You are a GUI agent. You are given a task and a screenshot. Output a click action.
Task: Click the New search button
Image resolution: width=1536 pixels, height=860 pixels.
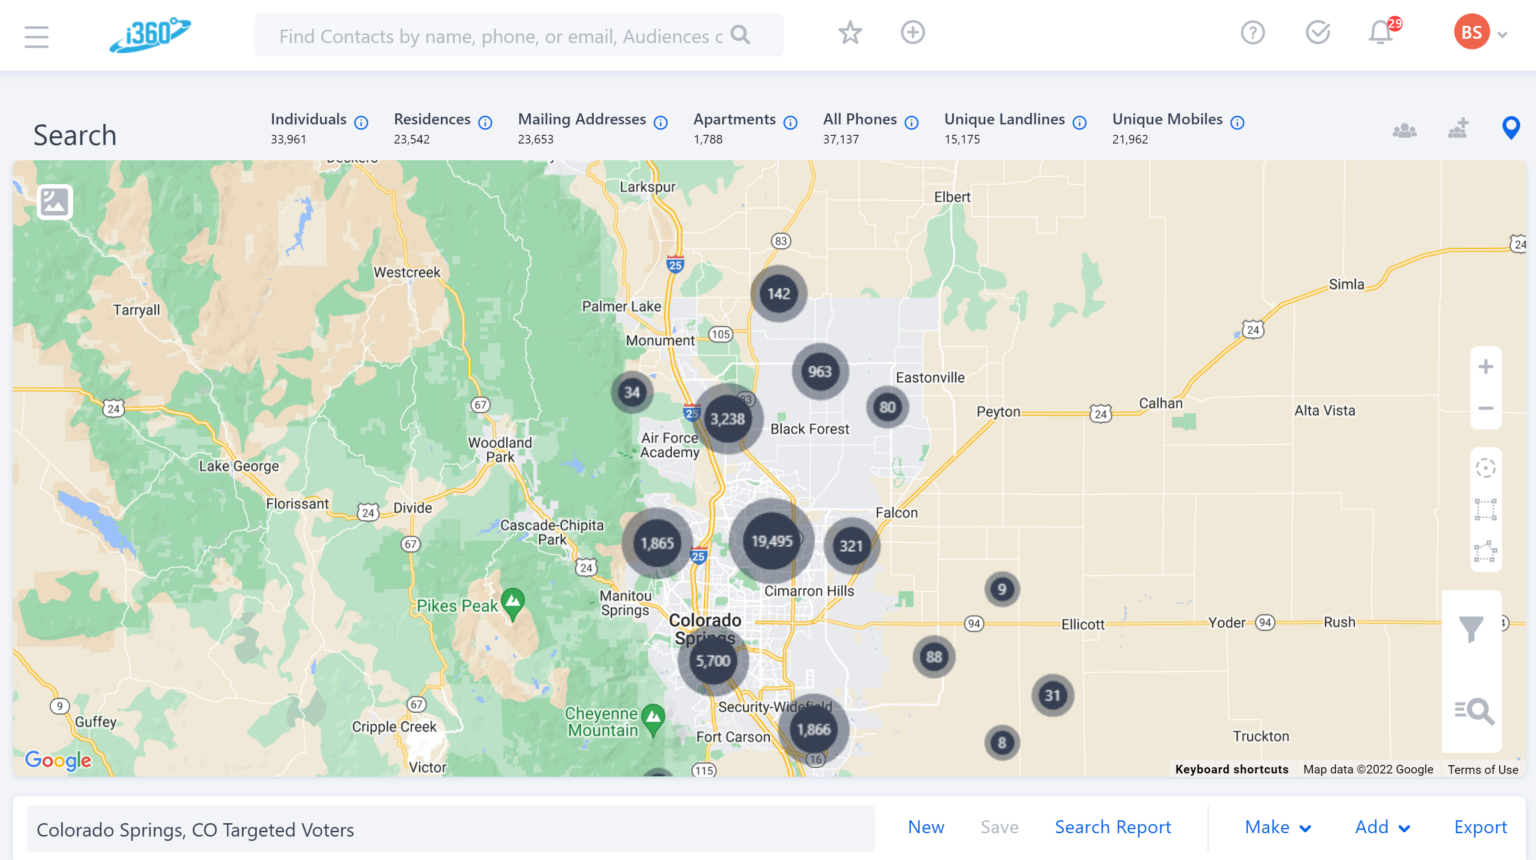(926, 827)
